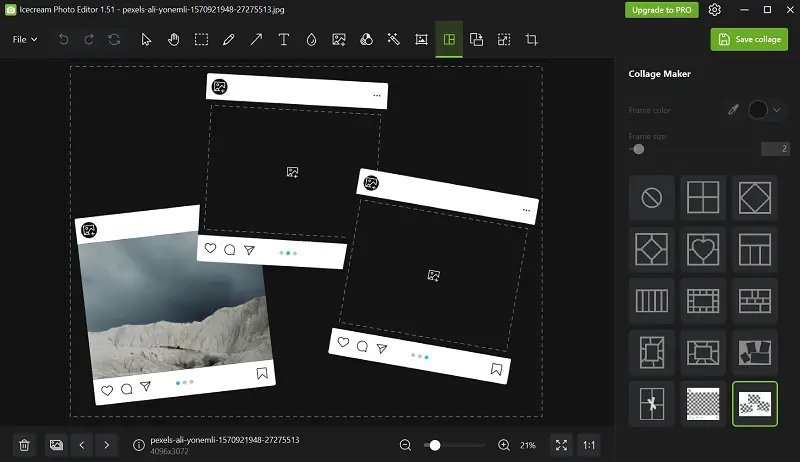Select the arrow drawing tool
800x462 pixels.
click(x=256, y=40)
